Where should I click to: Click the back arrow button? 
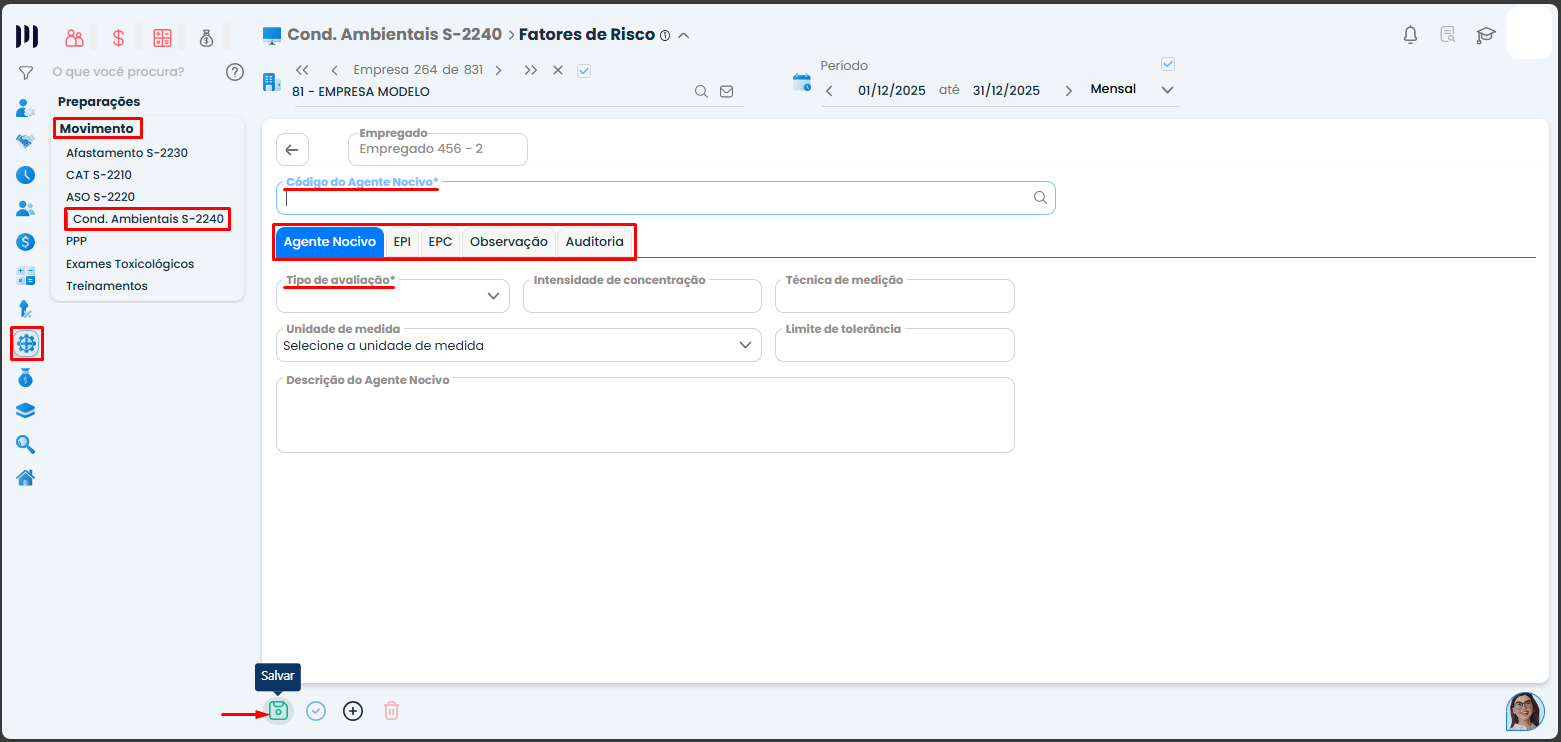(x=292, y=150)
